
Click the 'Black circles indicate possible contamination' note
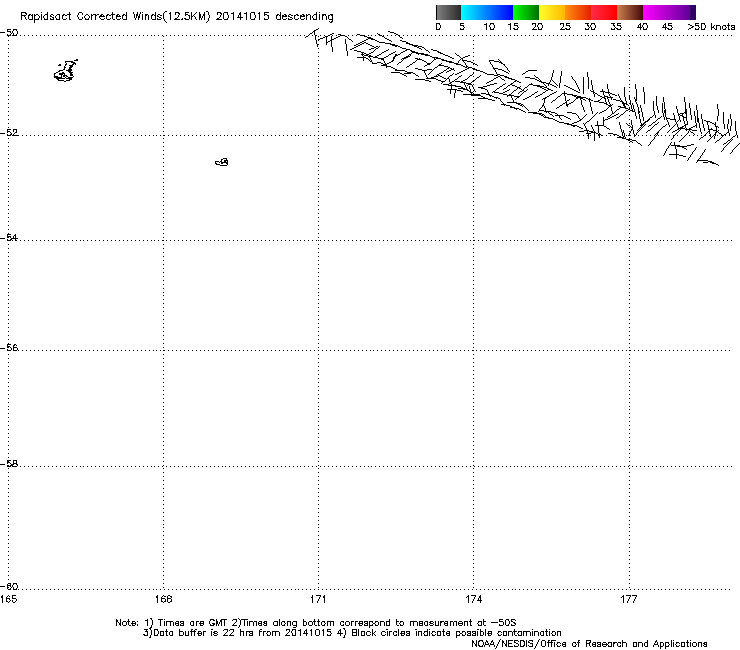tap(456, 633)
